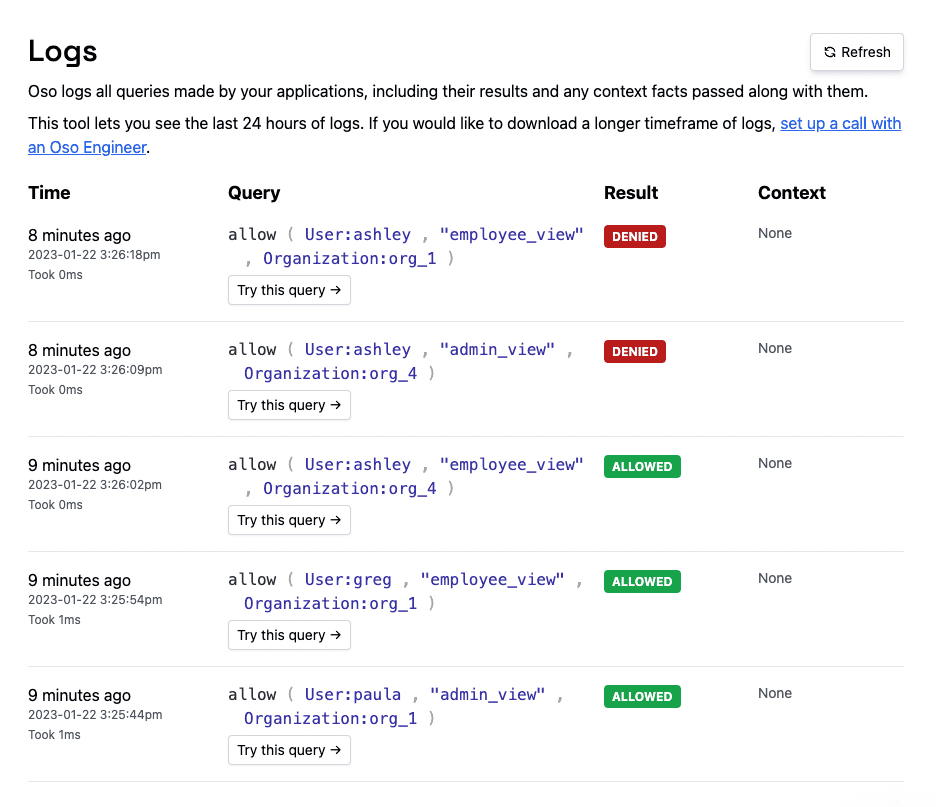Select the User:greg text in the query
The height and width of the screenshot is (807, 936).
pyautogui.click(x=348, y=580)
